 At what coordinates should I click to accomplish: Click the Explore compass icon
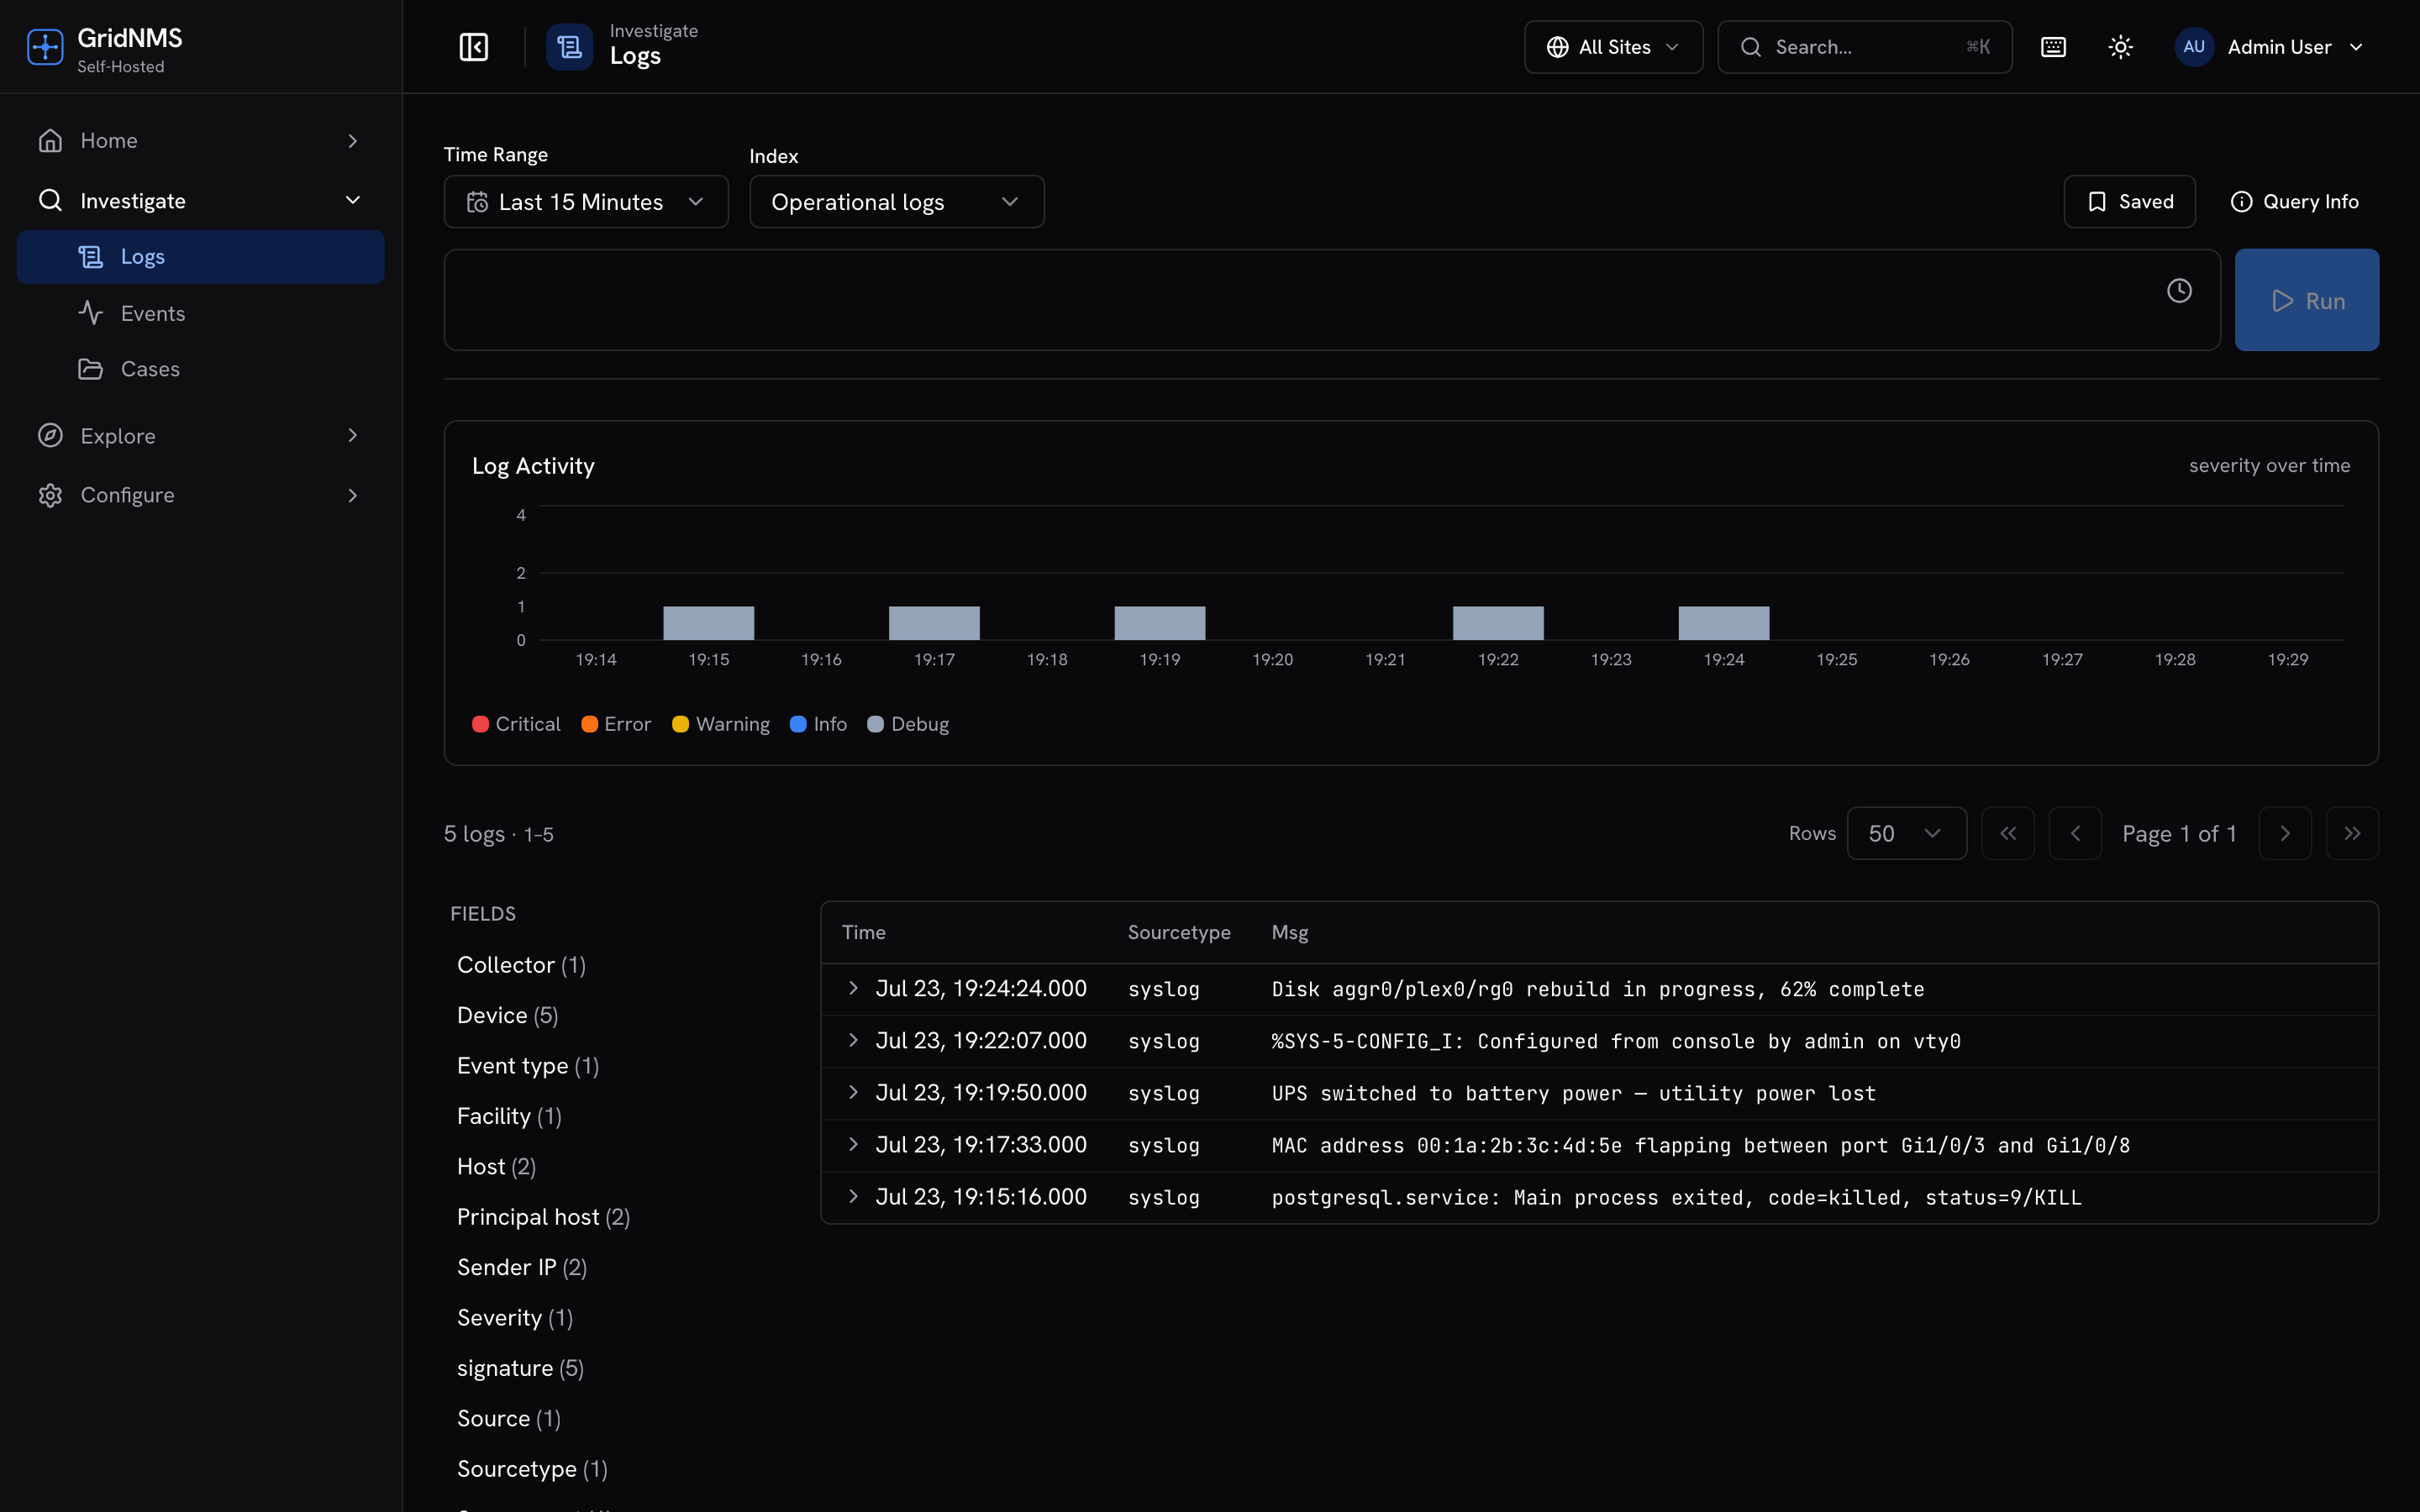click(x=50, y=436)
